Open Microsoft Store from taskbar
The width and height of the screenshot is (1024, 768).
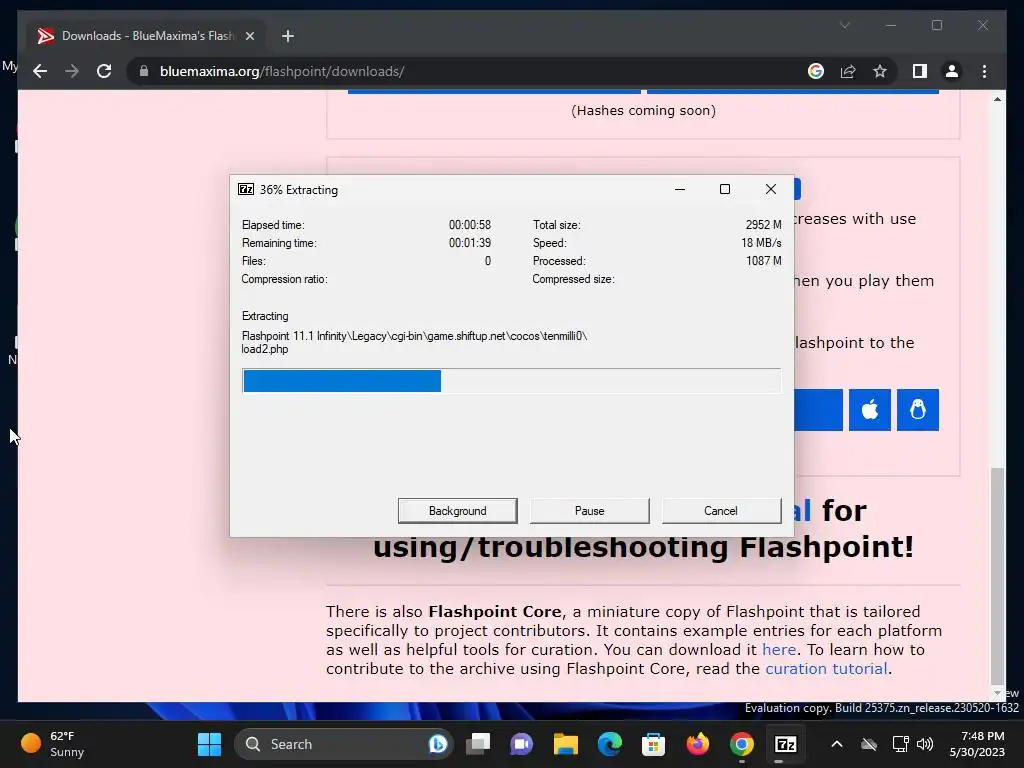coord(654,744)
